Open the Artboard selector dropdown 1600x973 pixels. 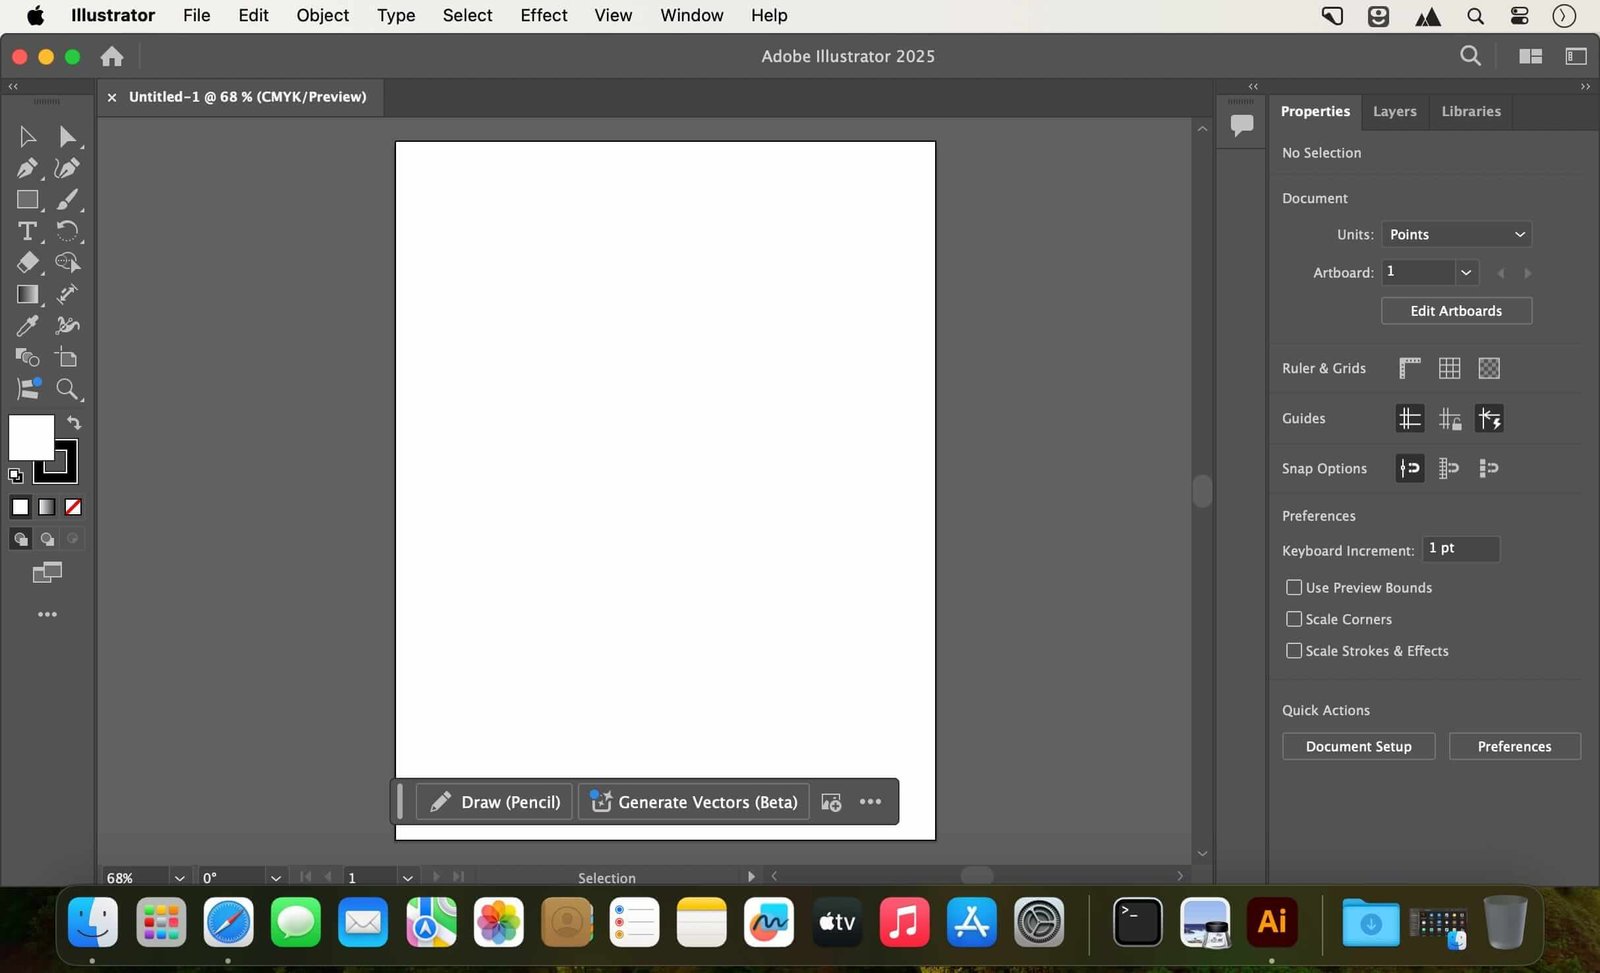click(x=1466, y=272)
